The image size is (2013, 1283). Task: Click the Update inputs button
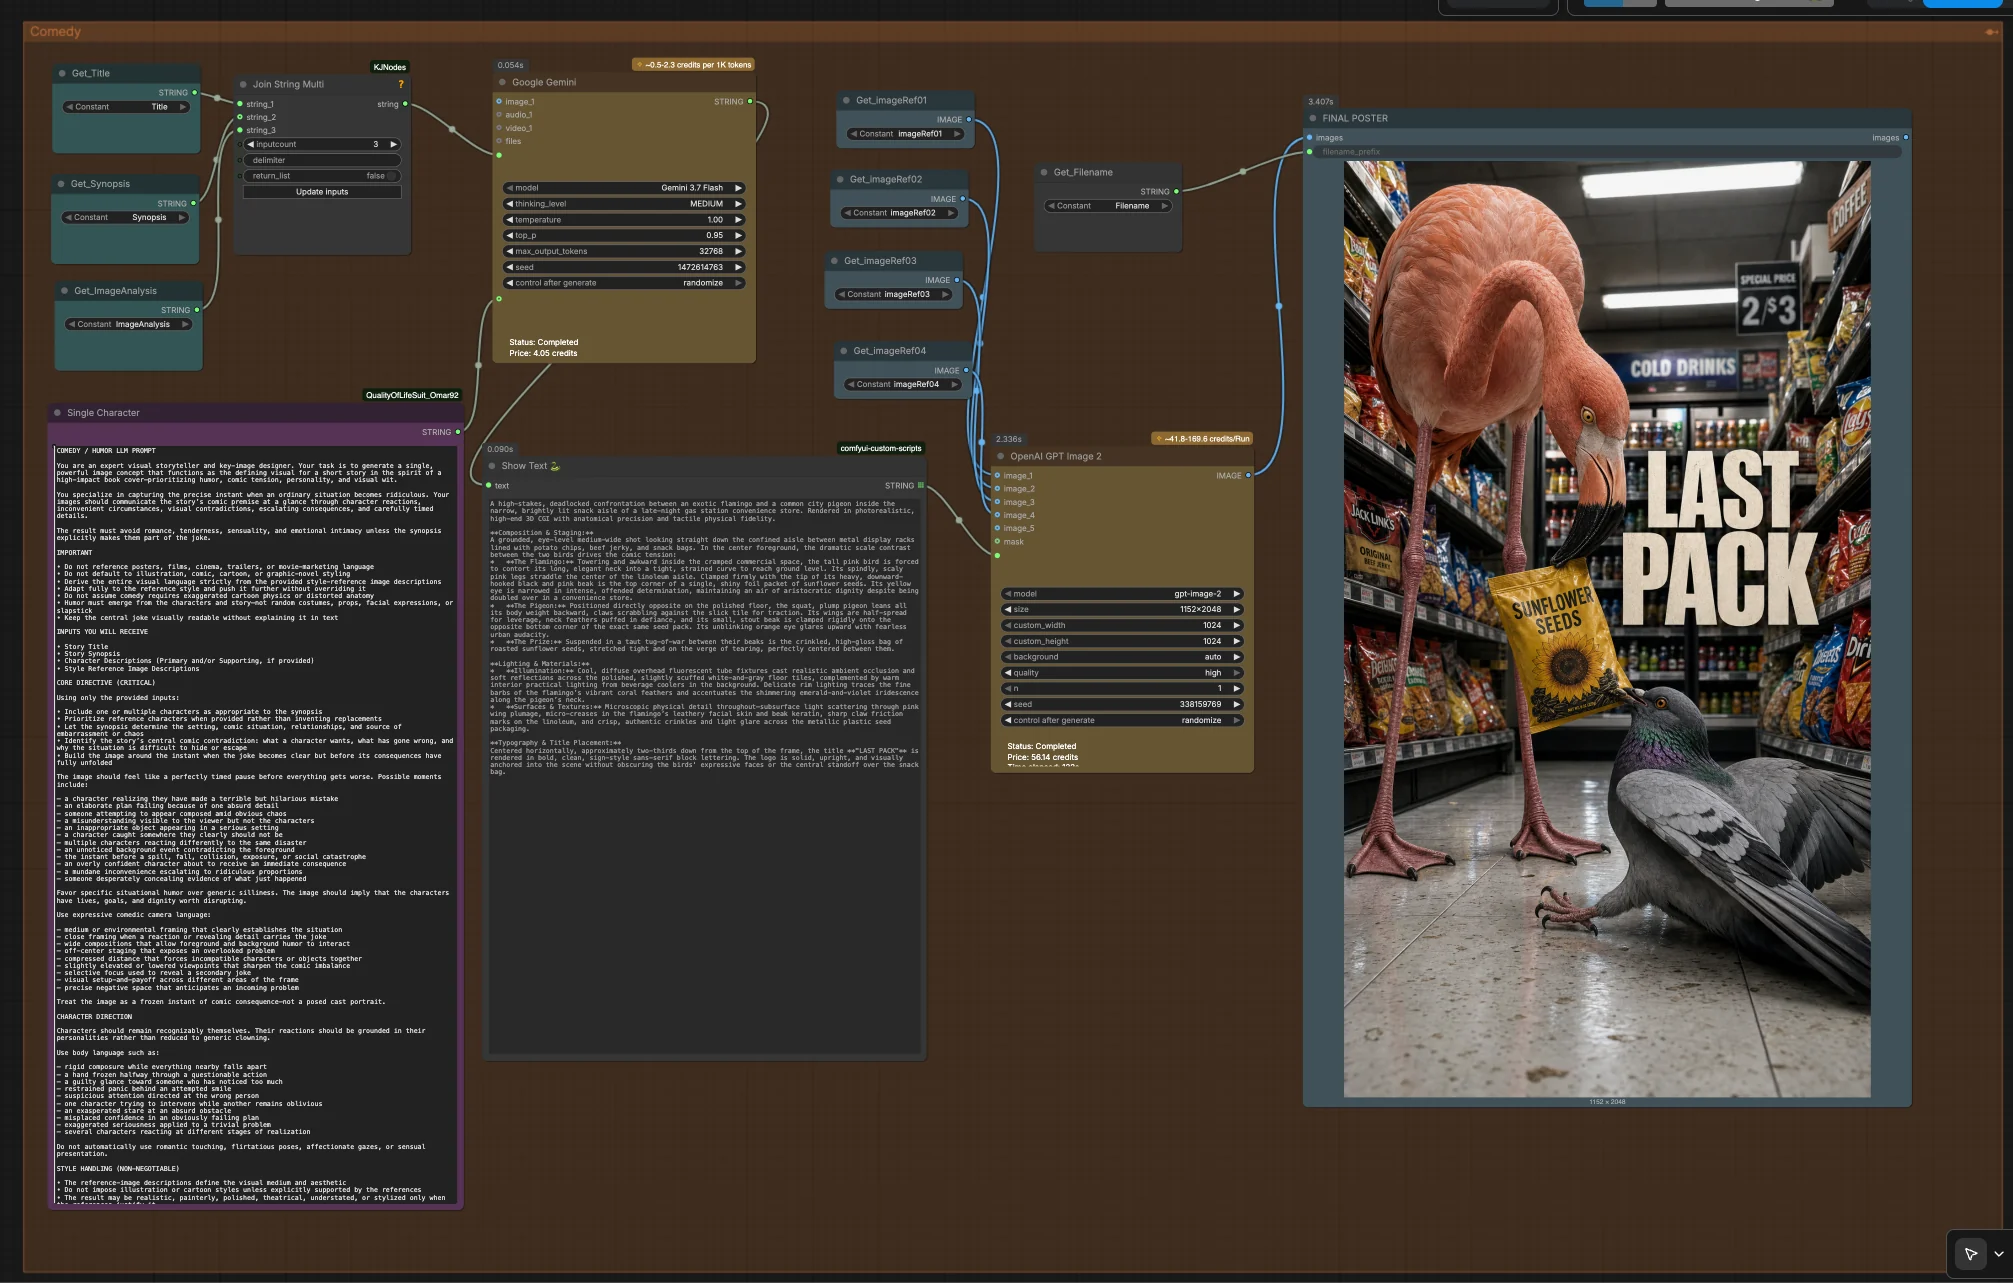(x=322, y=192)
